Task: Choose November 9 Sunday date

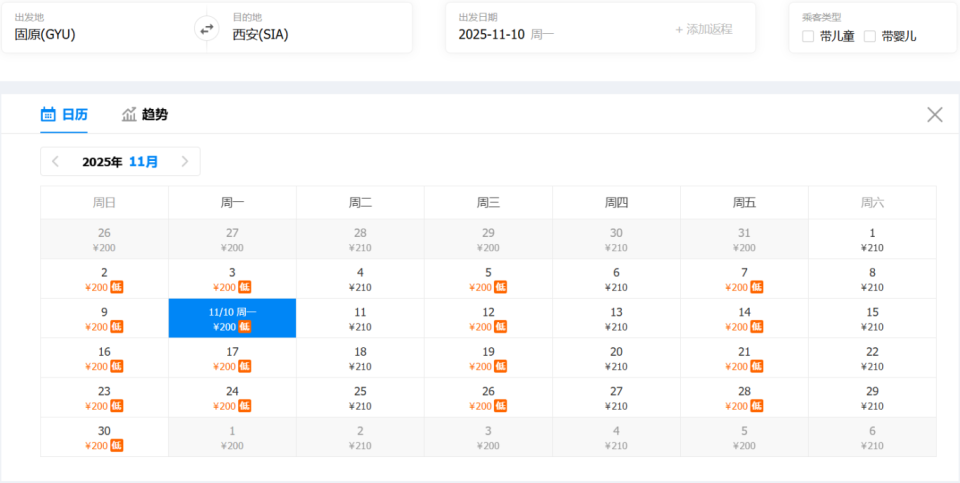Action: pos(105,318)
